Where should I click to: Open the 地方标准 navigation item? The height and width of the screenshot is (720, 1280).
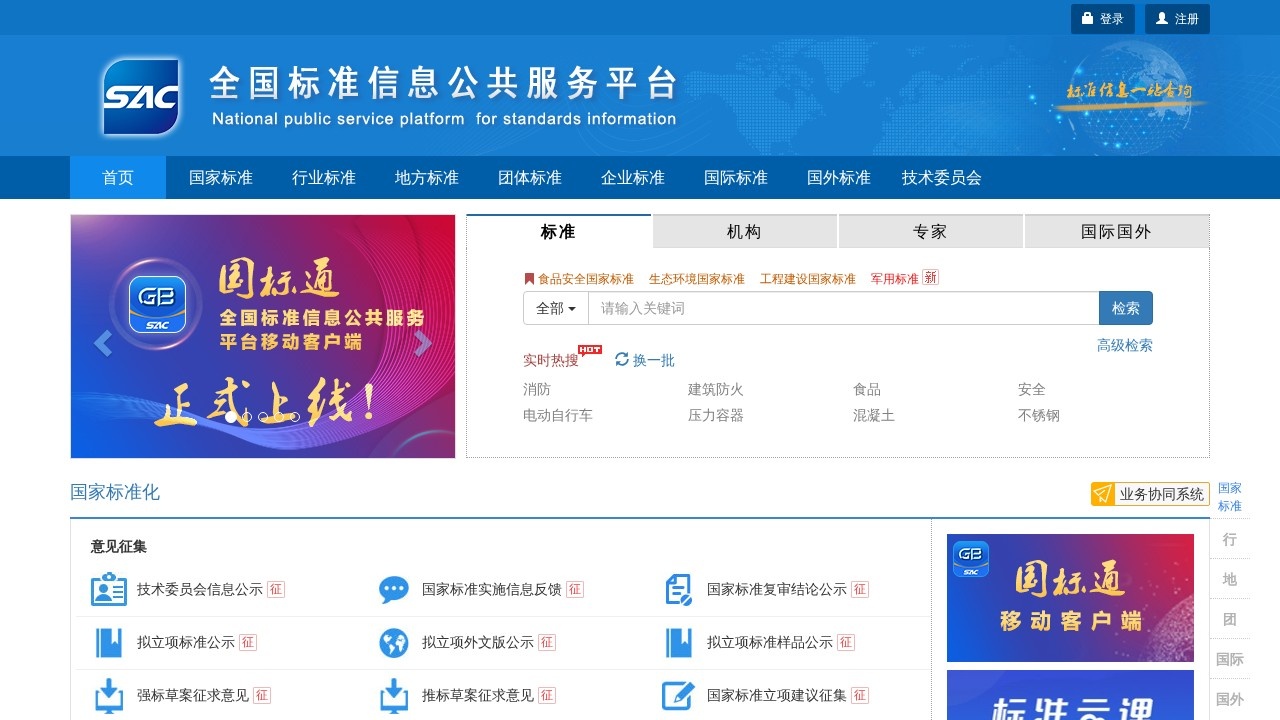click(427, 177)
